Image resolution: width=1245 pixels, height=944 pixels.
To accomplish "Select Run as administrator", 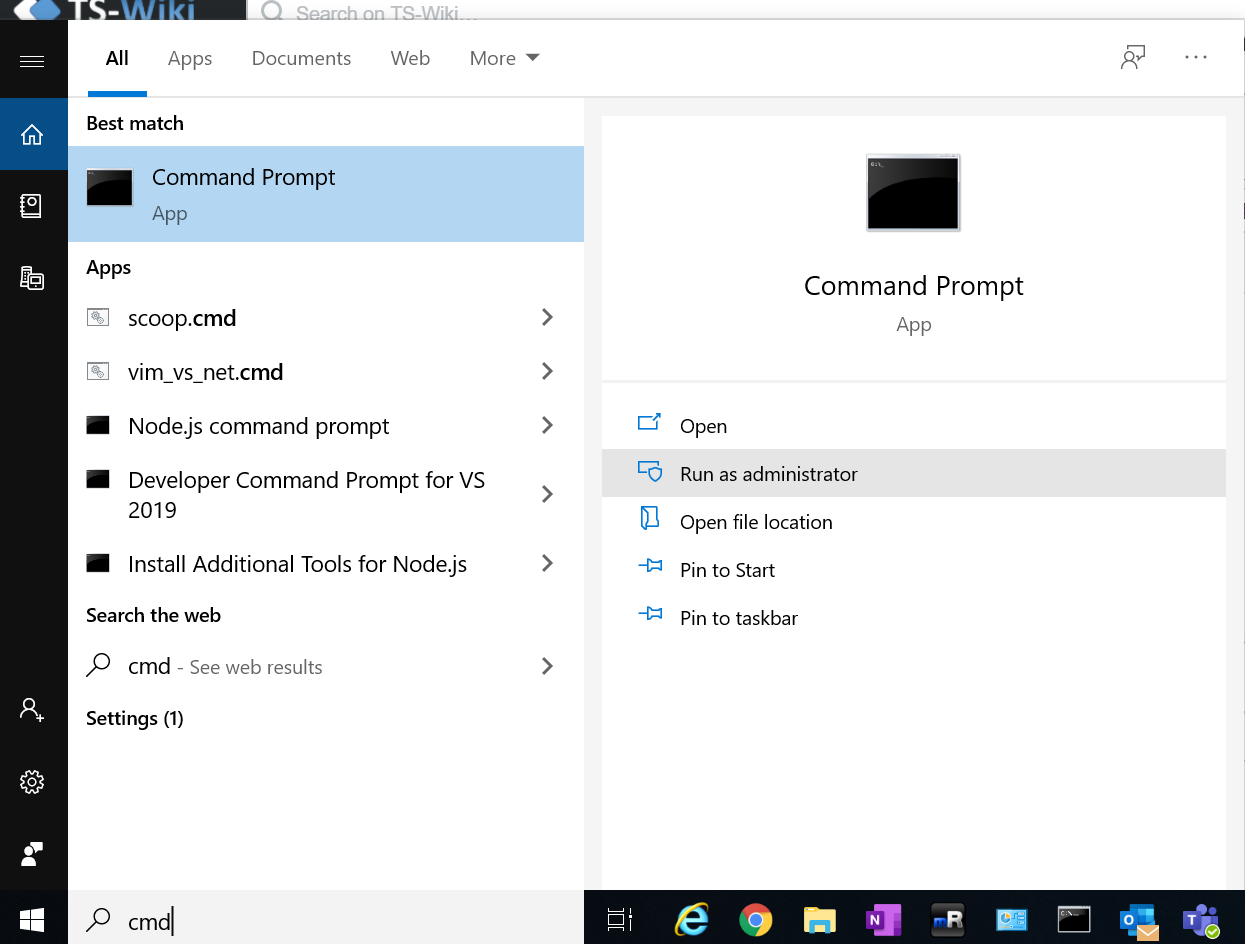I will 768,474.
